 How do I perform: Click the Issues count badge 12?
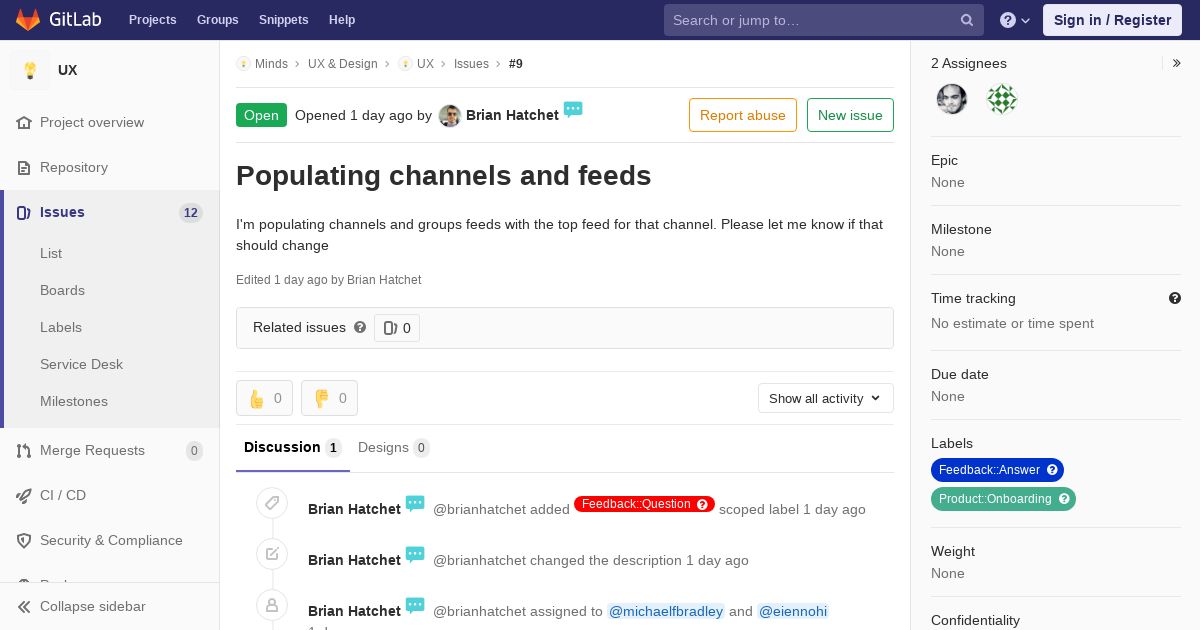[x=191, y=213]
